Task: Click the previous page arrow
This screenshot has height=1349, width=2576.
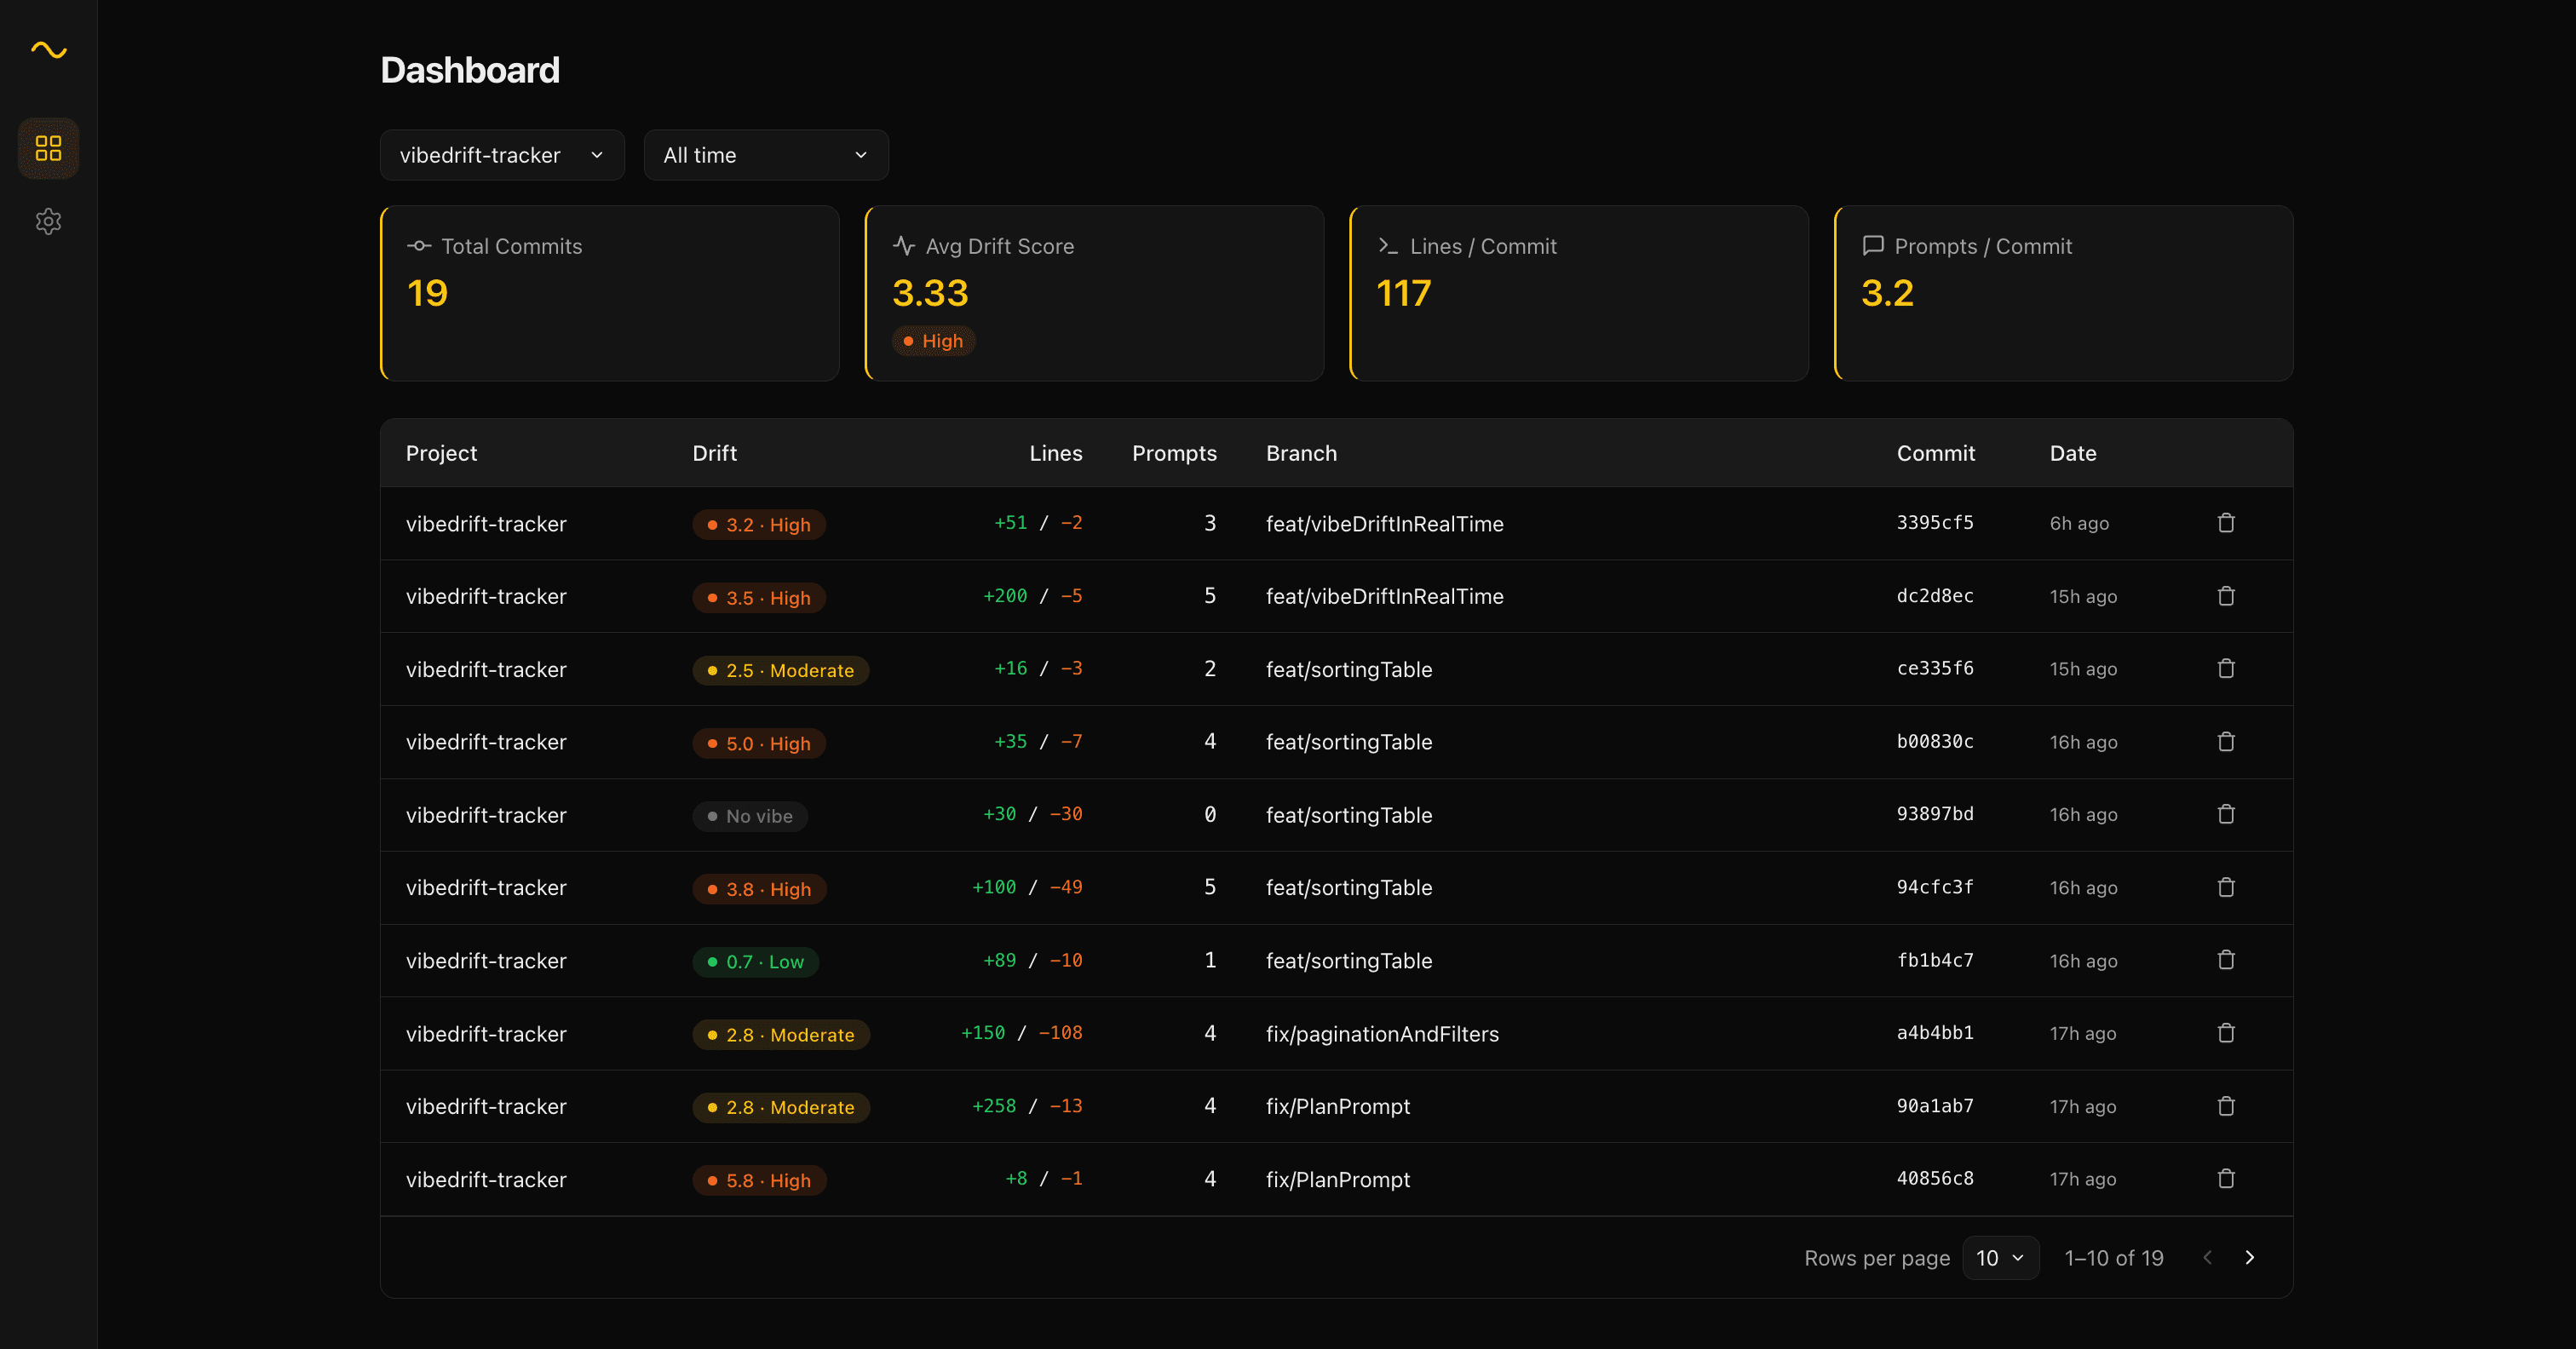Action: pos(2206,1257)
